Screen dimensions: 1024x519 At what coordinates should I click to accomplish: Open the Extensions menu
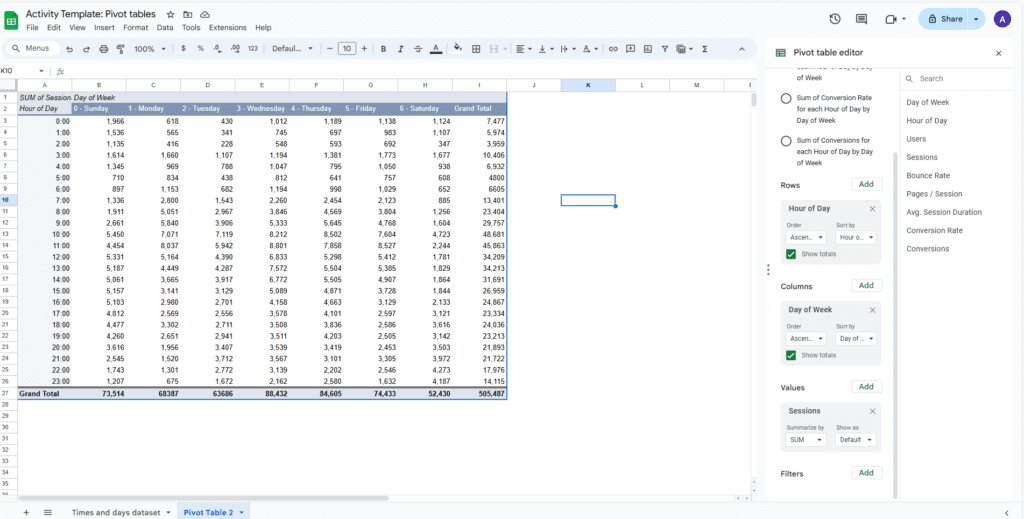pyautogui.click(x=227, y=28)
